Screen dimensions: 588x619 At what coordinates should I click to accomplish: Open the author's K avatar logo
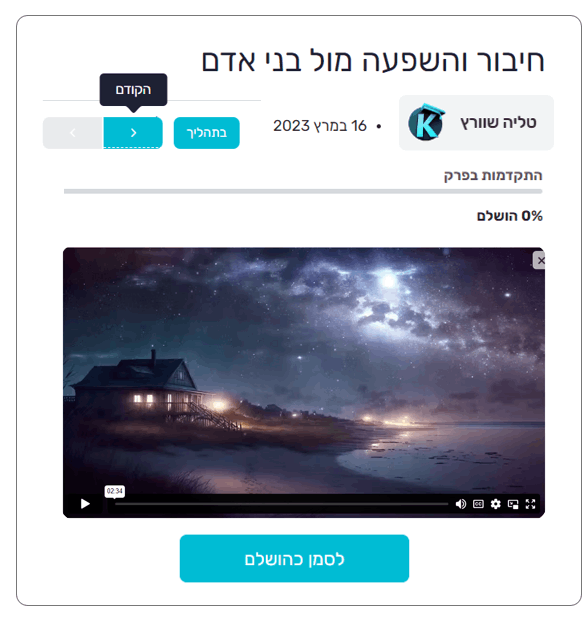pos(426,123)
